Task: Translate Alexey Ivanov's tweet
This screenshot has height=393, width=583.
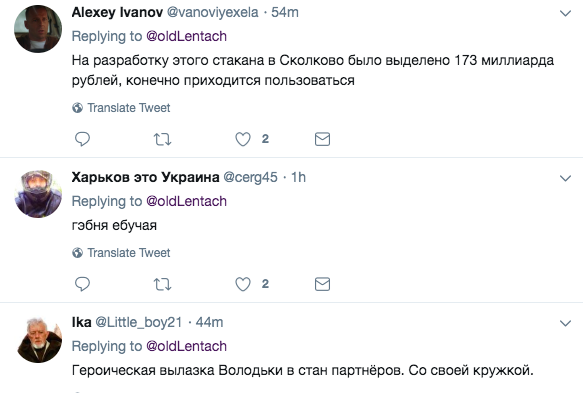Action: [121, 108]
